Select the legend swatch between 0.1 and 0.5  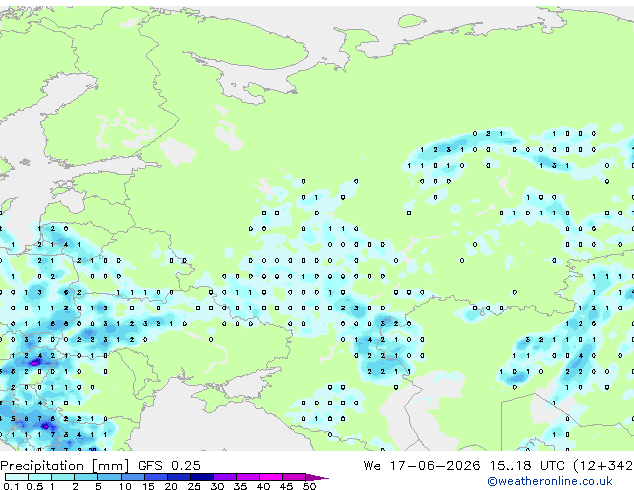click(17, 477)
